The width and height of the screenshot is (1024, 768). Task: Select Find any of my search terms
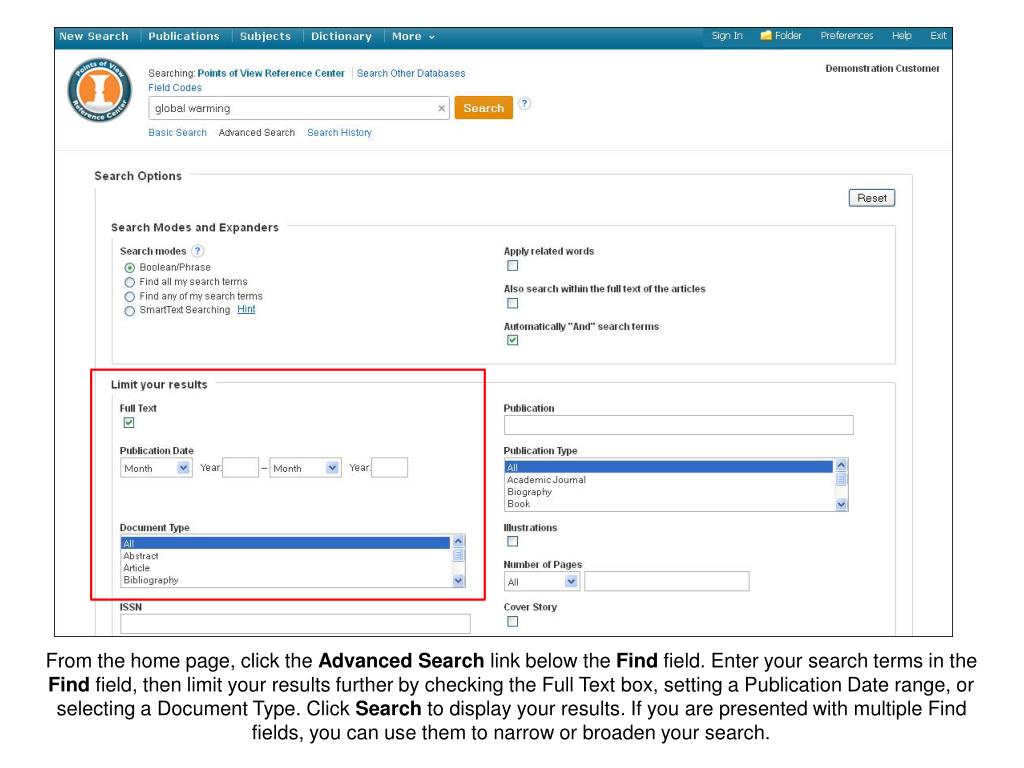129,296
